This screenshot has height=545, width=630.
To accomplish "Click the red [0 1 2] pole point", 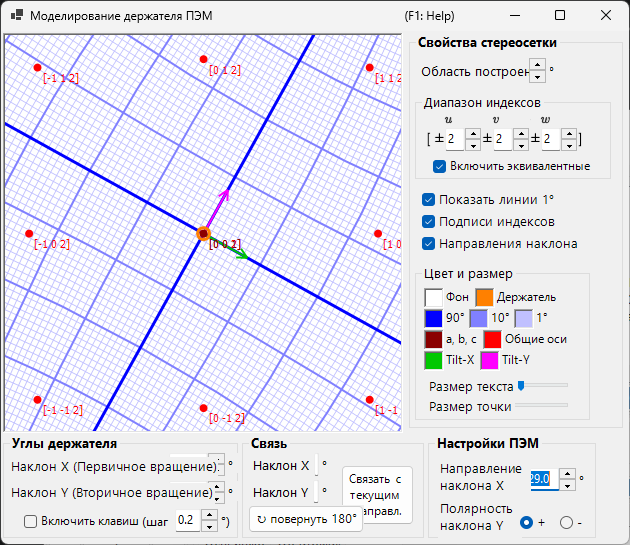I will point(203,59).
